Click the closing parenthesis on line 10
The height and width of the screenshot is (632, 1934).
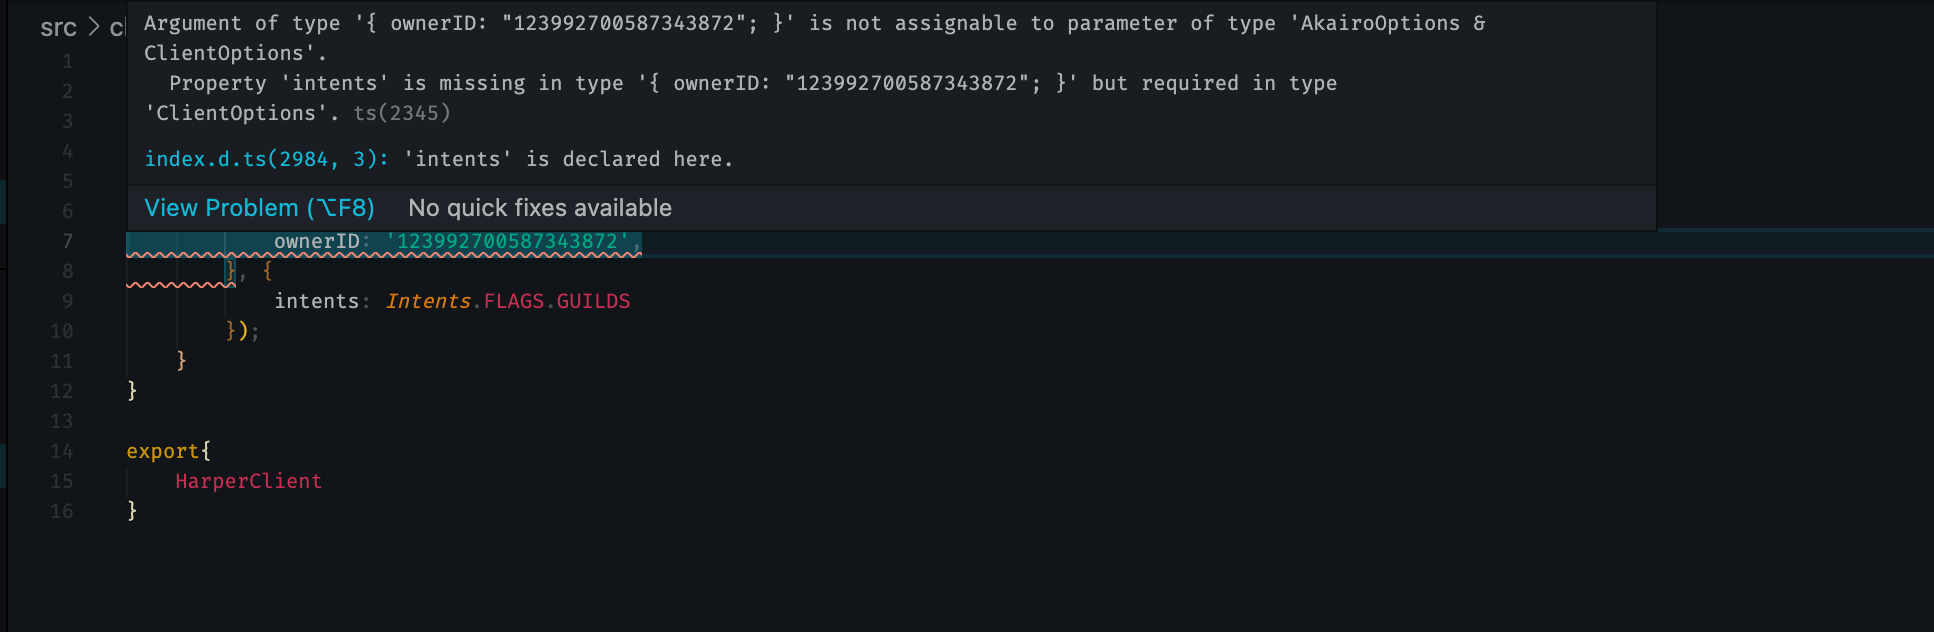243,331
